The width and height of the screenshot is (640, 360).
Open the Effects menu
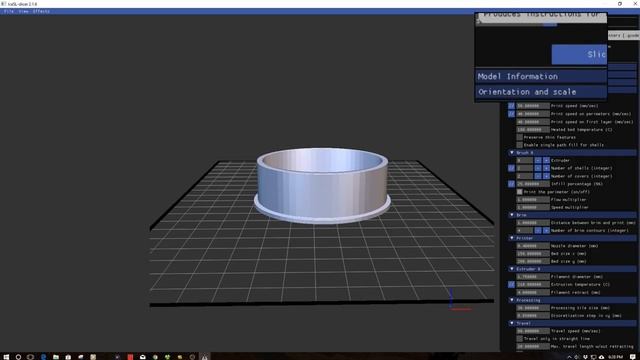[41, 11]
